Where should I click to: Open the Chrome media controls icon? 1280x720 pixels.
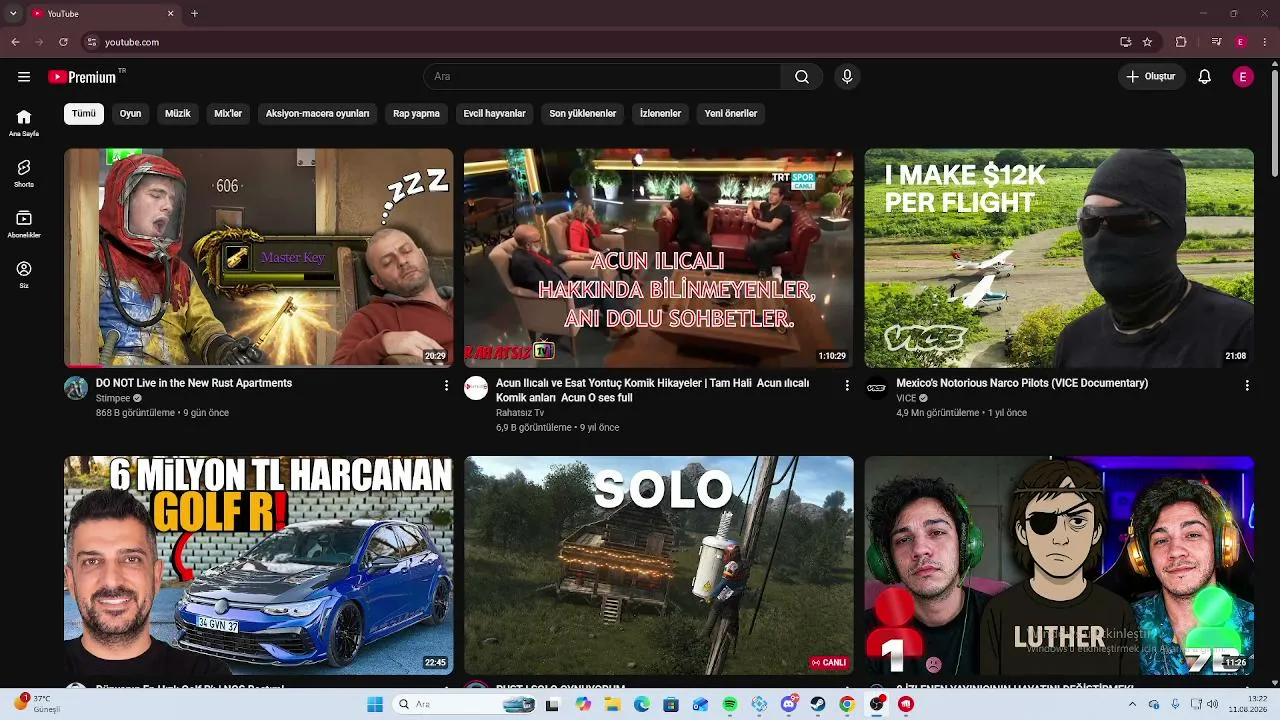[x=1217, y=42]
